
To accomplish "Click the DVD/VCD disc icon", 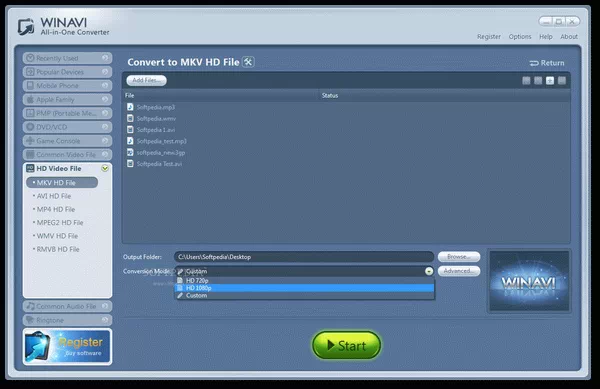I will point(30,127).
